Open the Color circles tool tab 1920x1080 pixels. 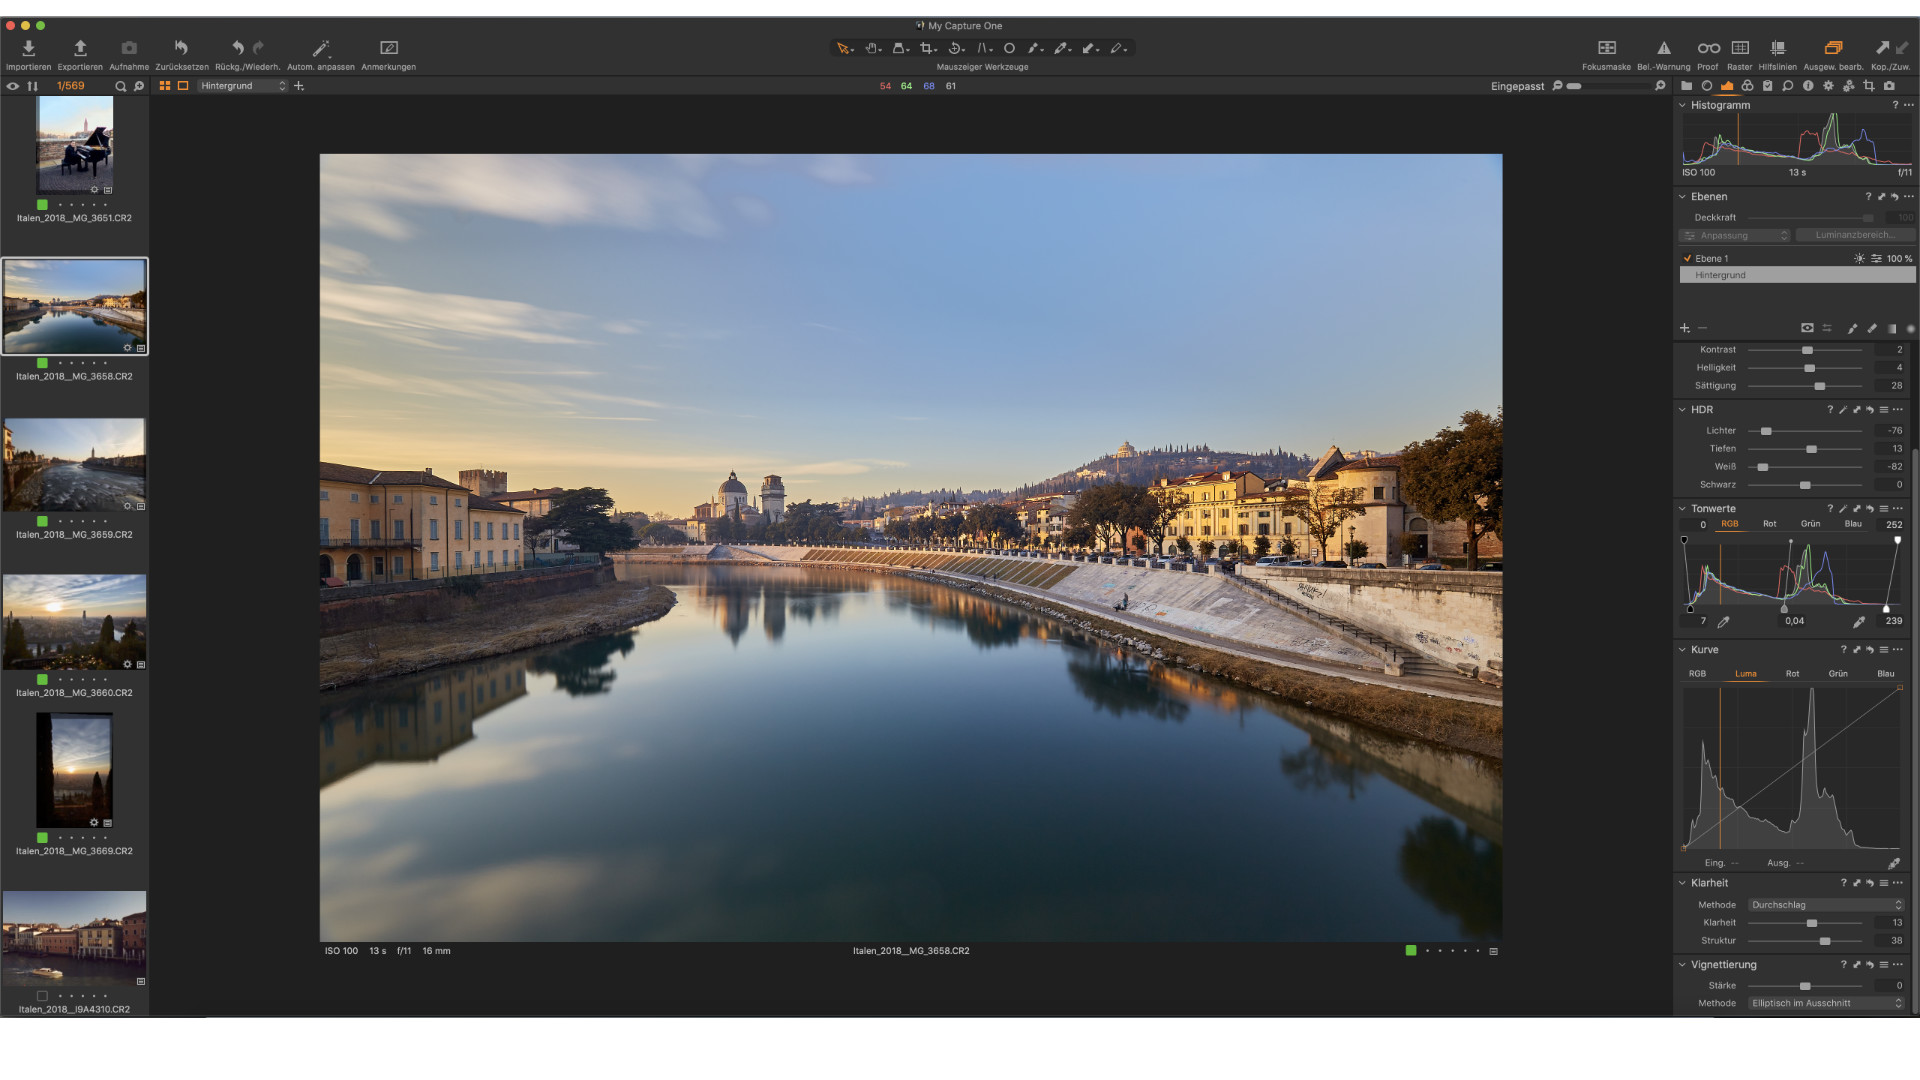1747,86
